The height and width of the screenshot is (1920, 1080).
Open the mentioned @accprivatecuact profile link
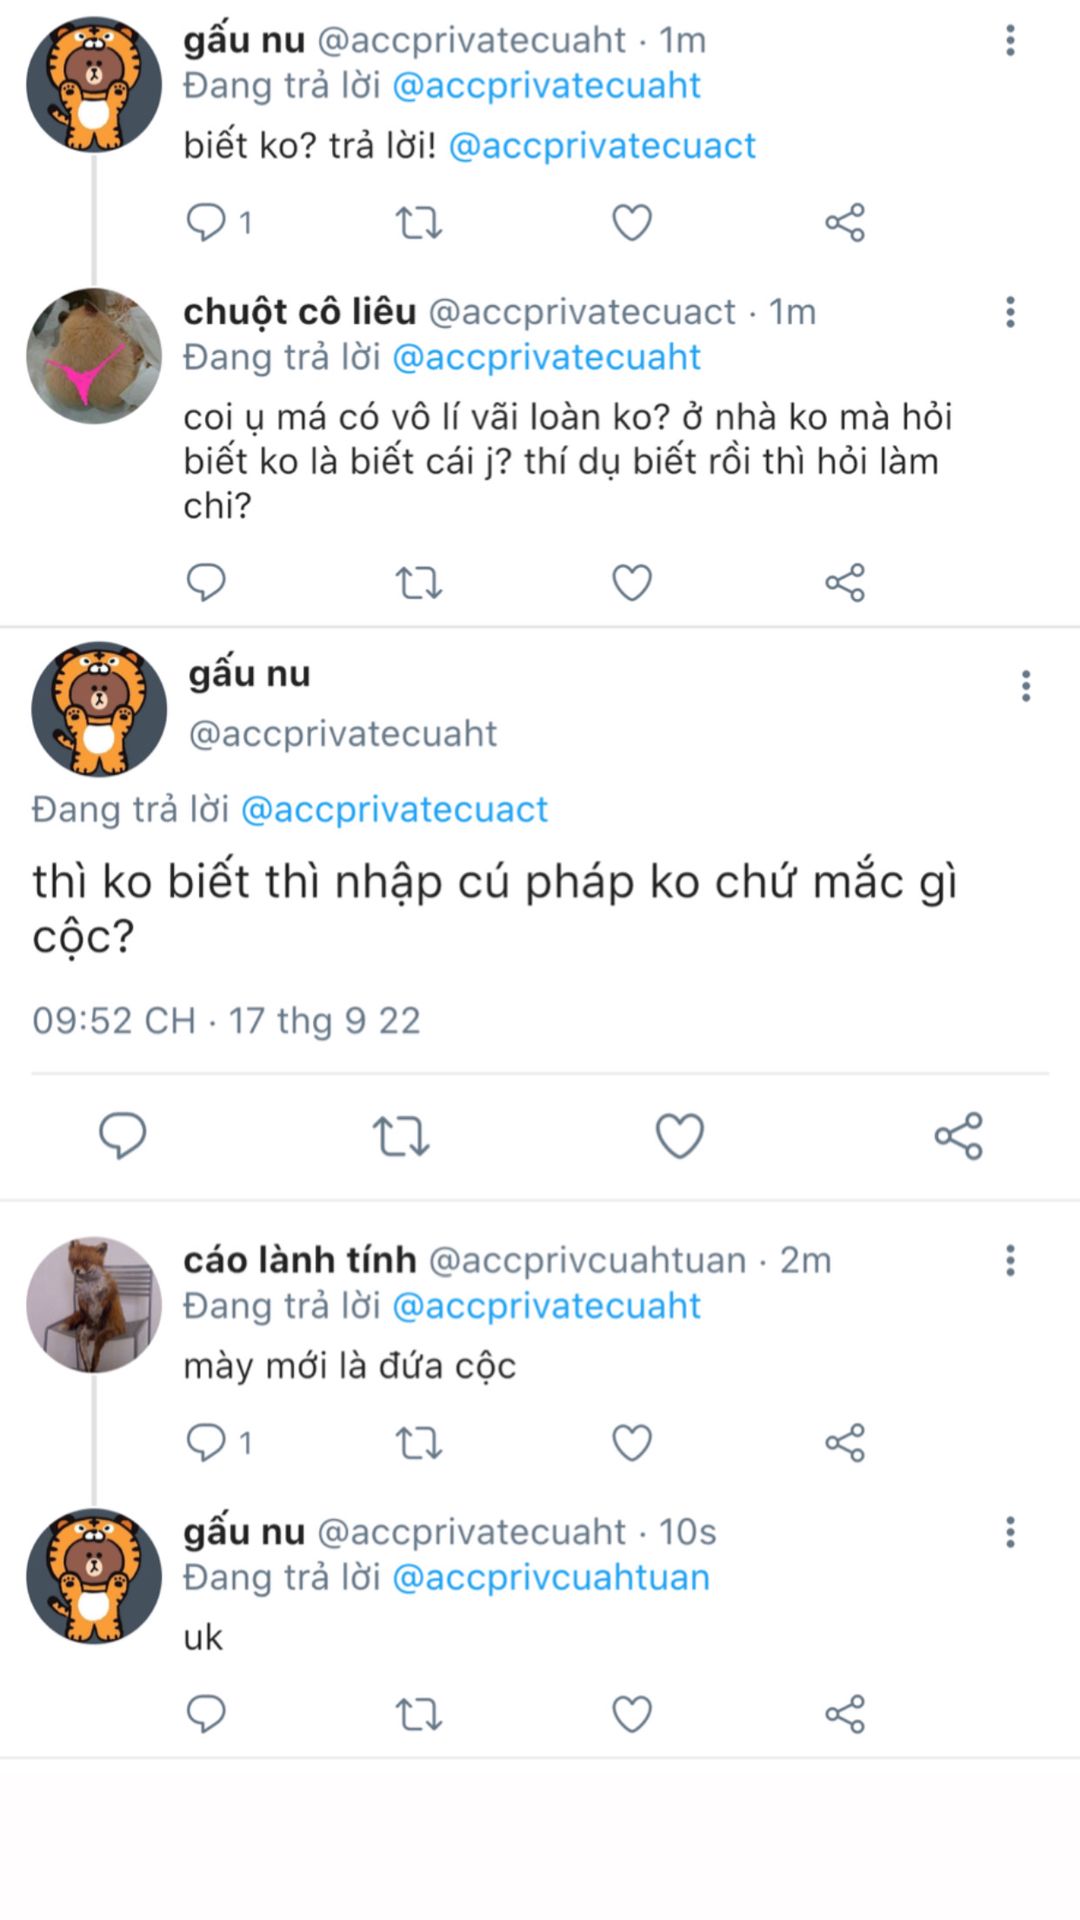[602, 146]
